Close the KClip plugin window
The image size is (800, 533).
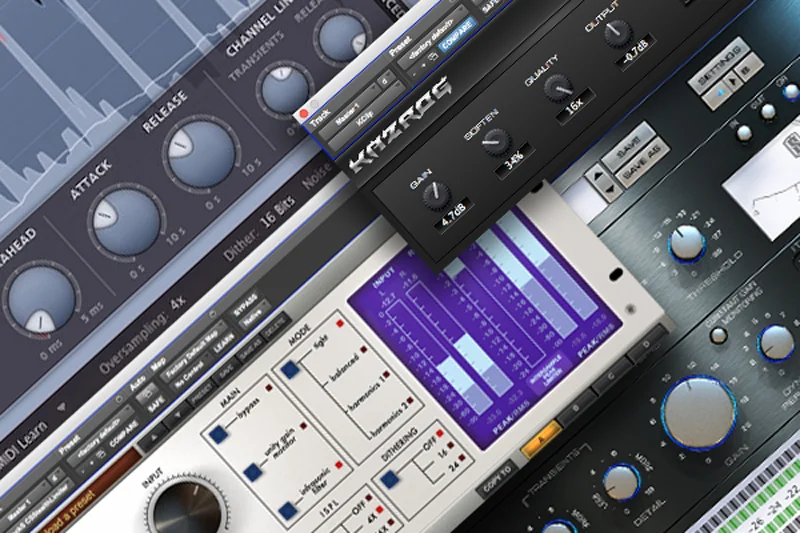coord(303,113)
